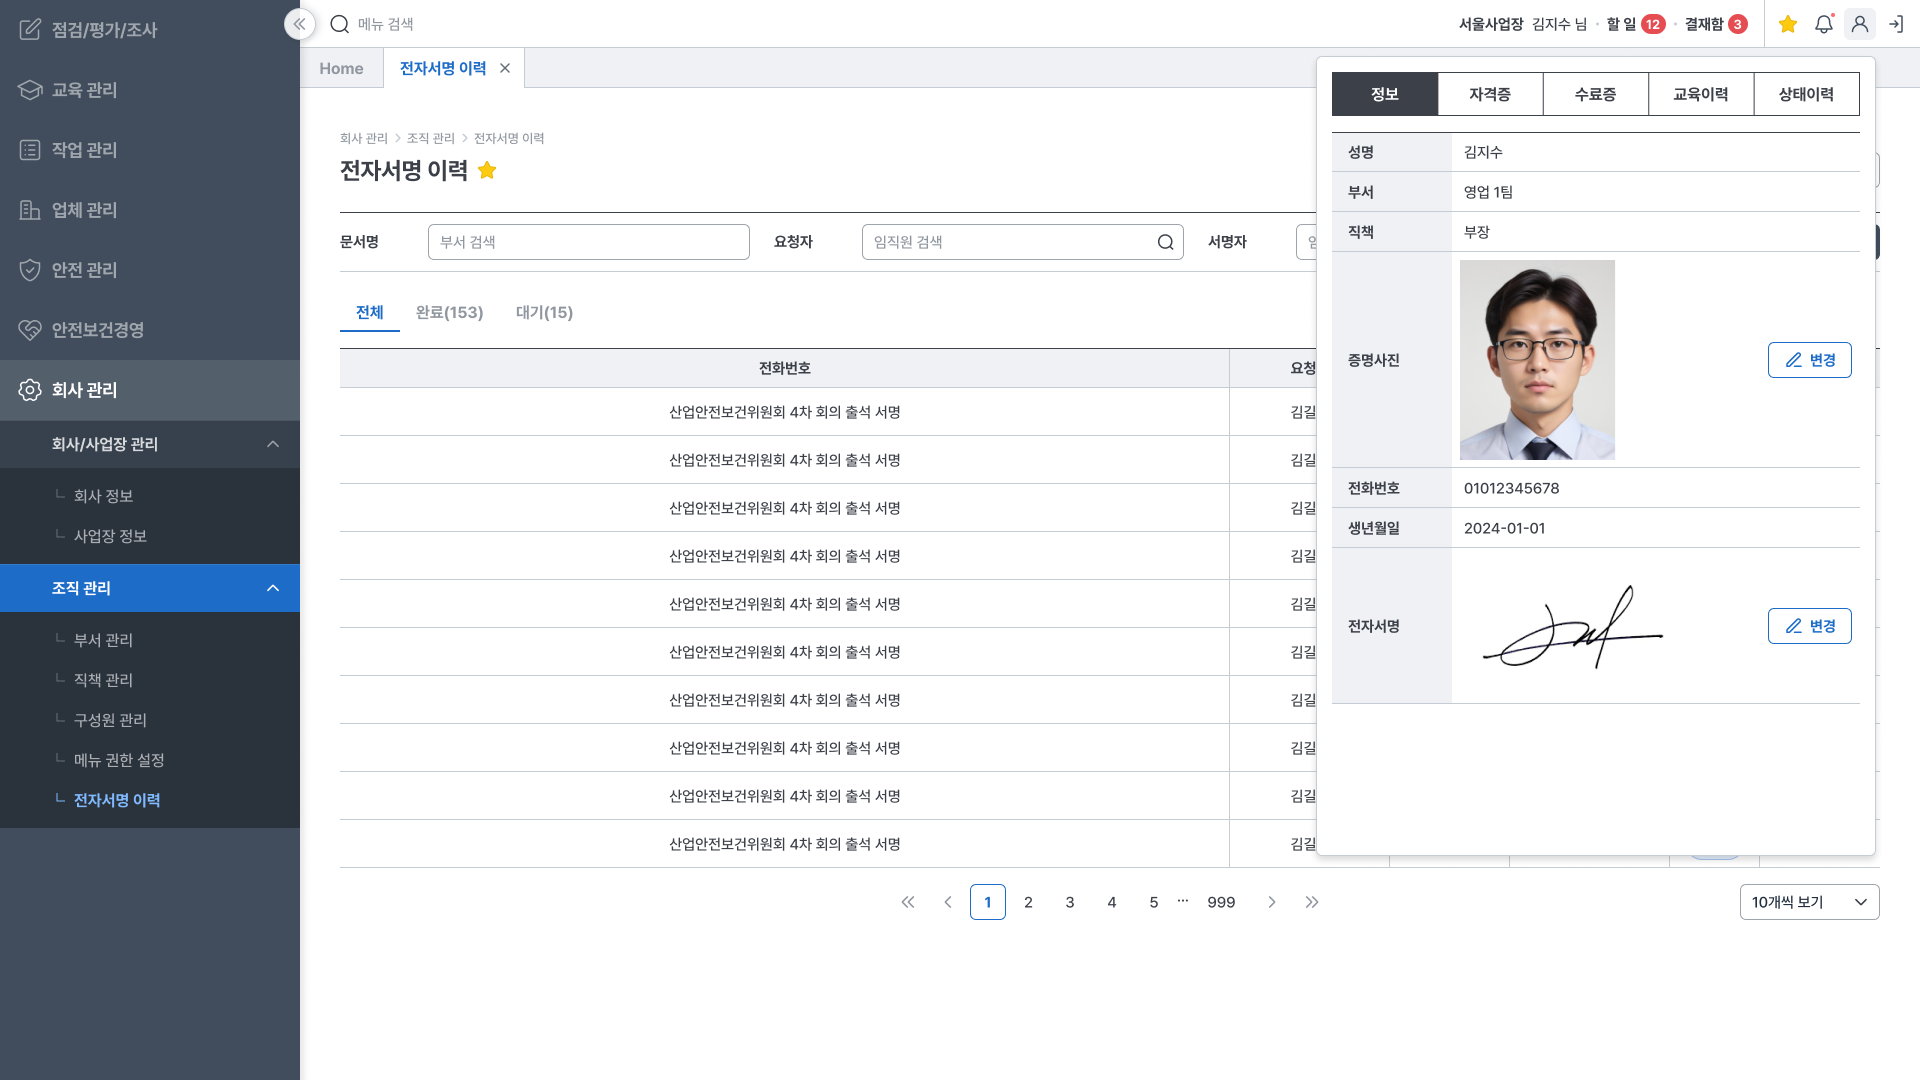Screen dimensions: 1920x1080
Task: Collapse the 조직 관리 menu section
Action: [x=273, y=588]
